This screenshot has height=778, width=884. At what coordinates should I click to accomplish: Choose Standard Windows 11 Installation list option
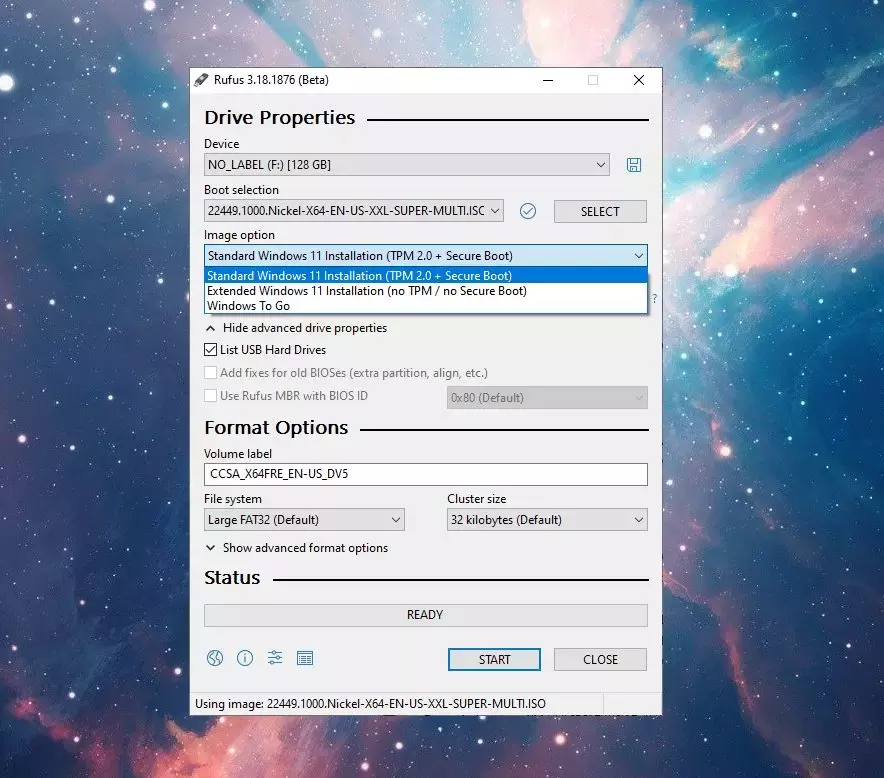(426, 276)
